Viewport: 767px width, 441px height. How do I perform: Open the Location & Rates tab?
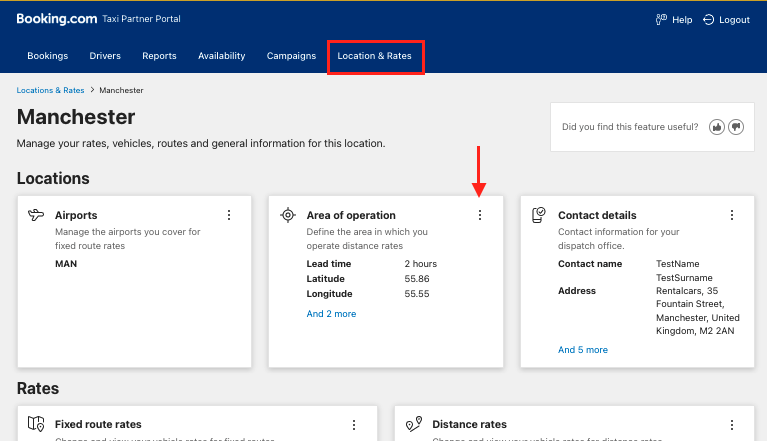374,56
